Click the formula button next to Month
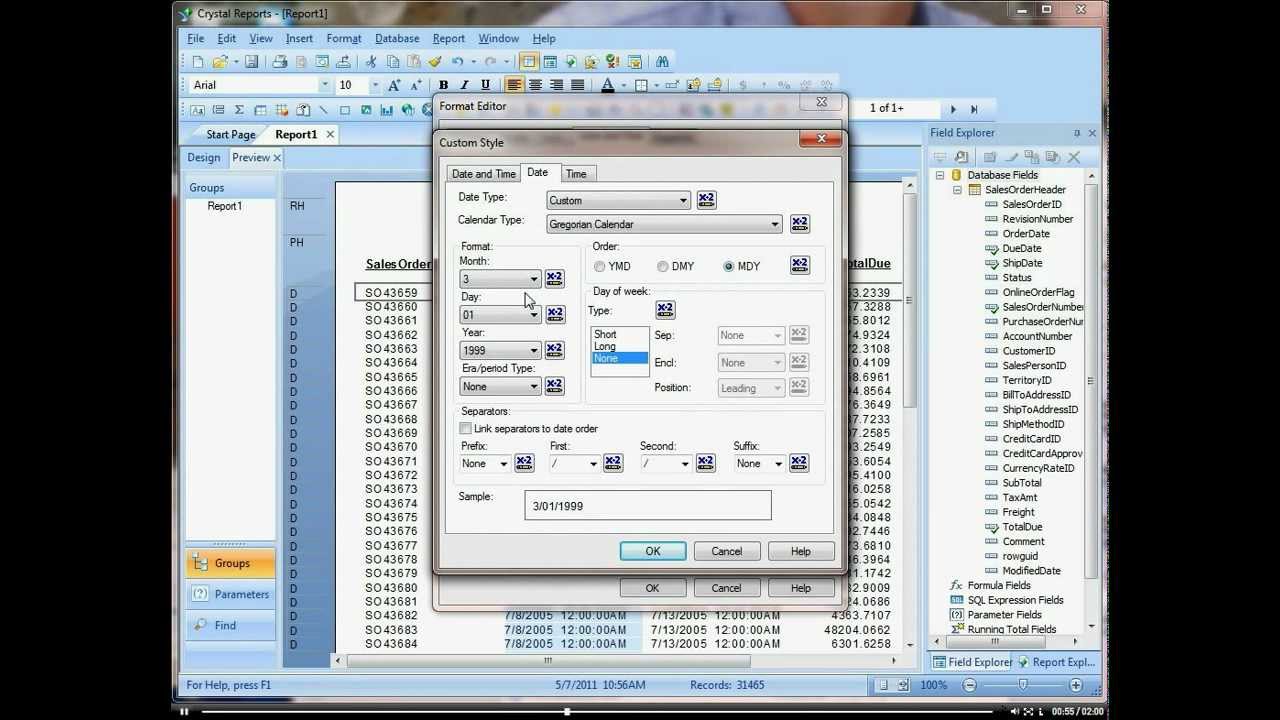The image size is (1280, 720). (x=554, y=279)
